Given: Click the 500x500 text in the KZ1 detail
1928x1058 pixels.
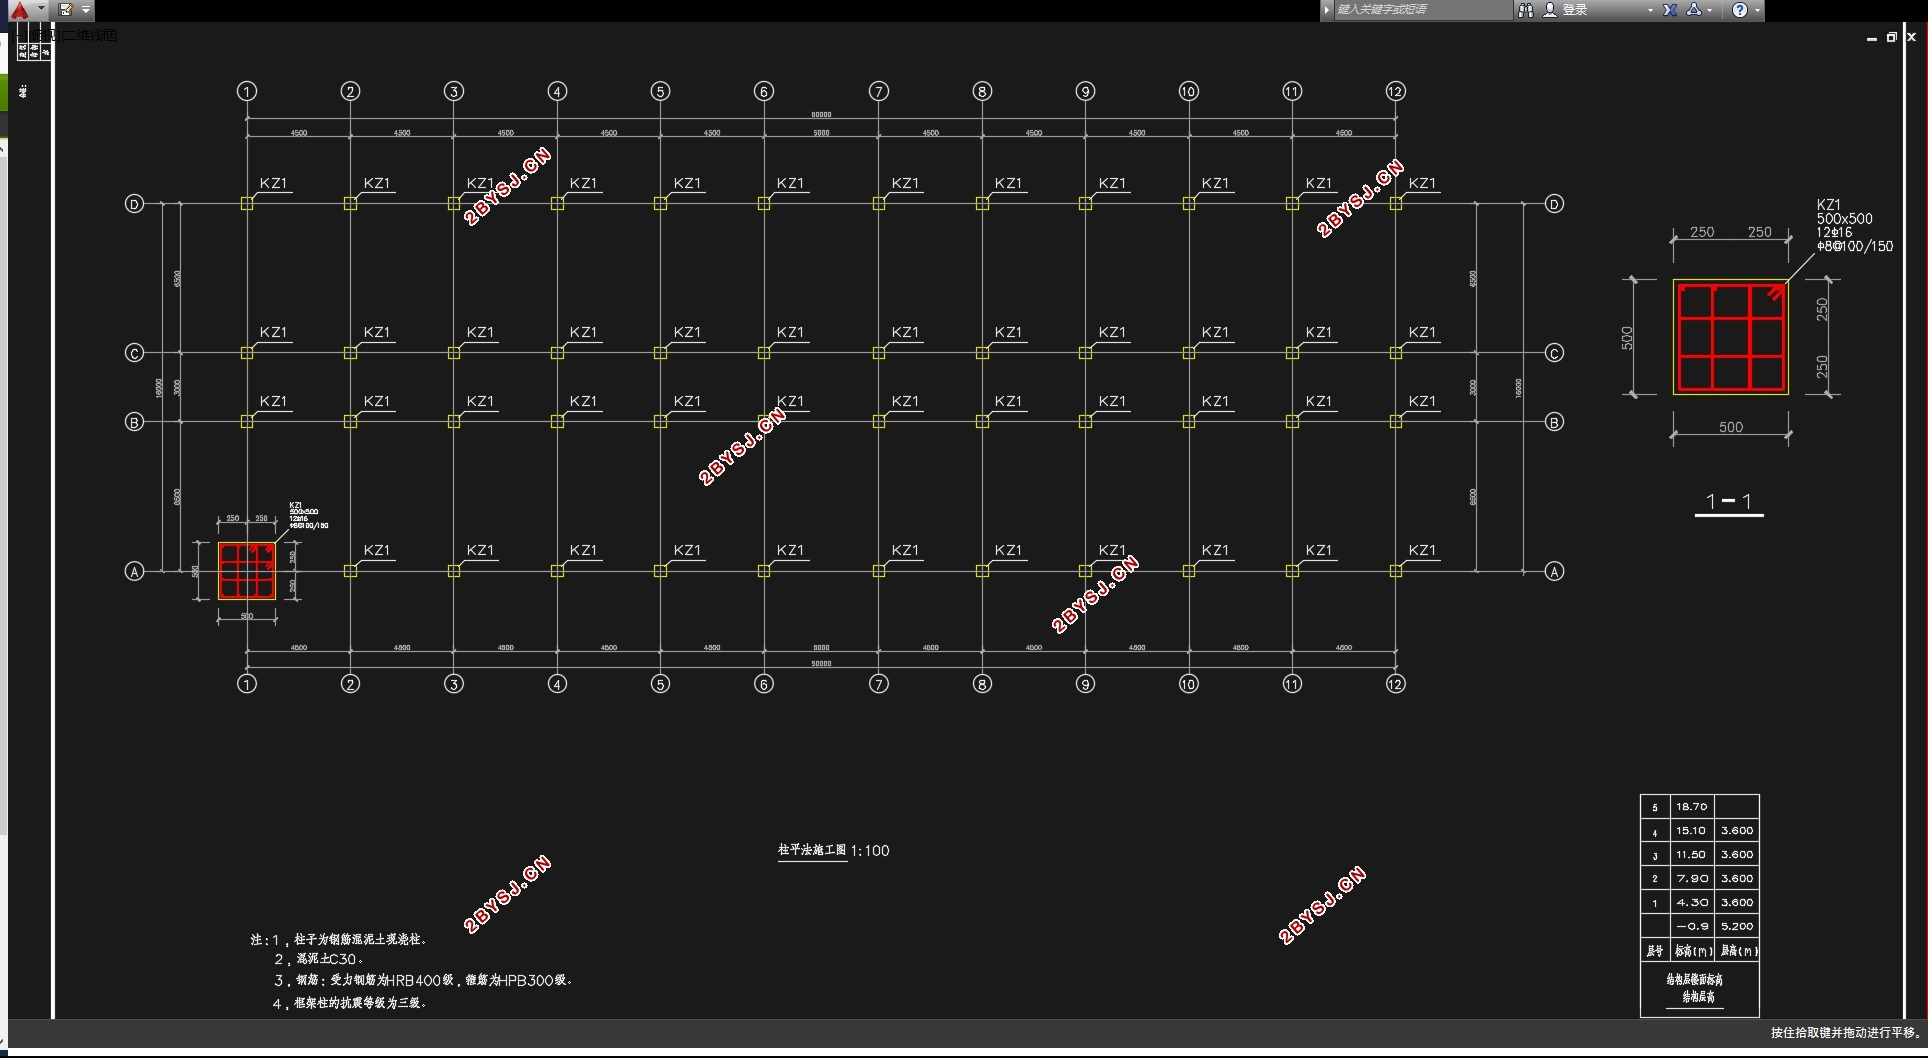Looking at the screenshot, I should pyautogui.click(x=1845, y=218).
